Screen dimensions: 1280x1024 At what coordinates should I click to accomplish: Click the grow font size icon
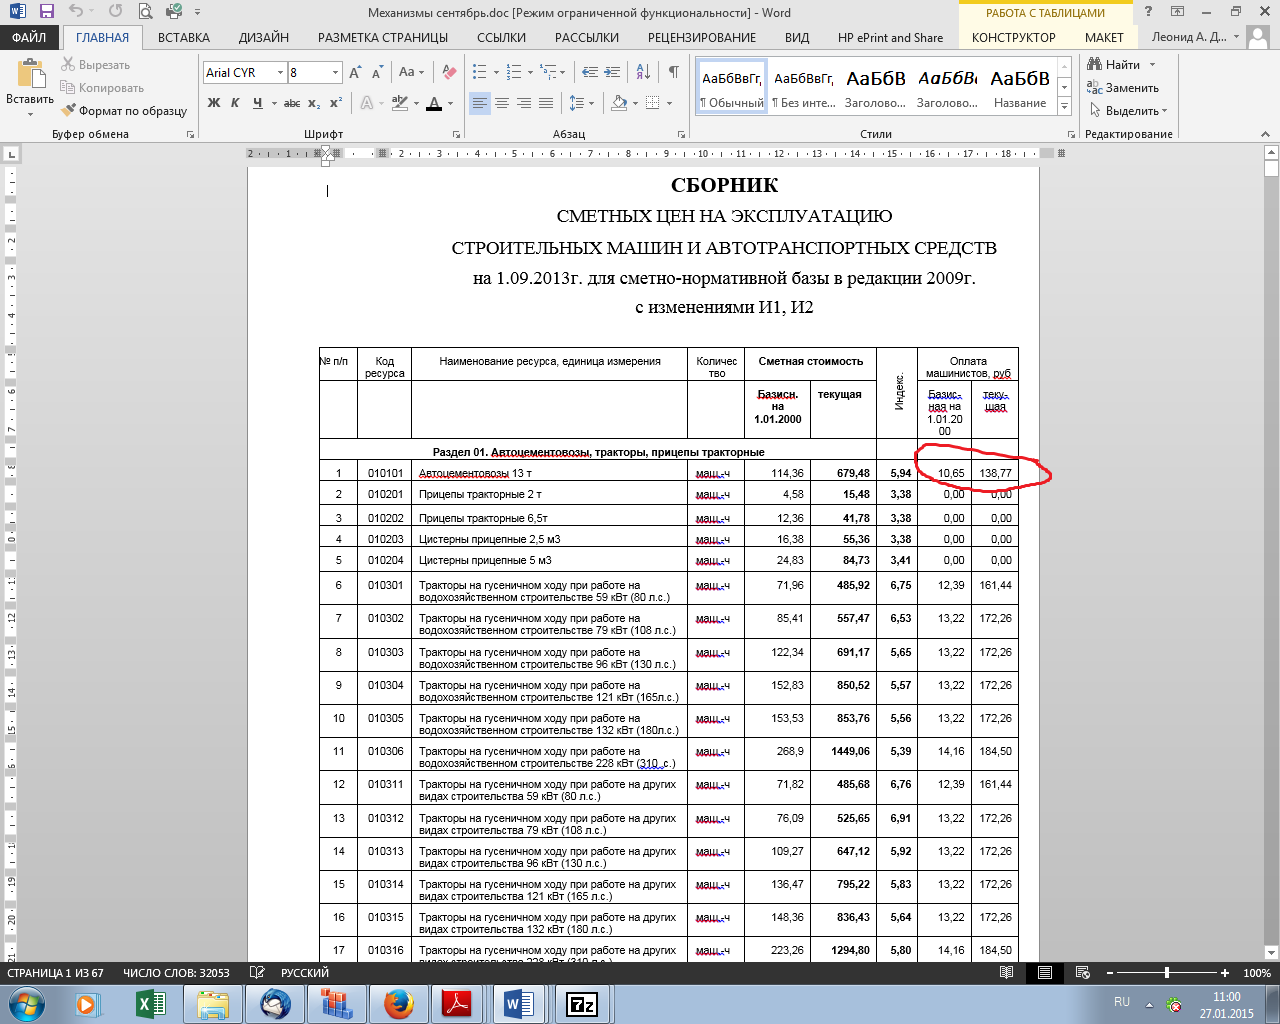(356, 73)
